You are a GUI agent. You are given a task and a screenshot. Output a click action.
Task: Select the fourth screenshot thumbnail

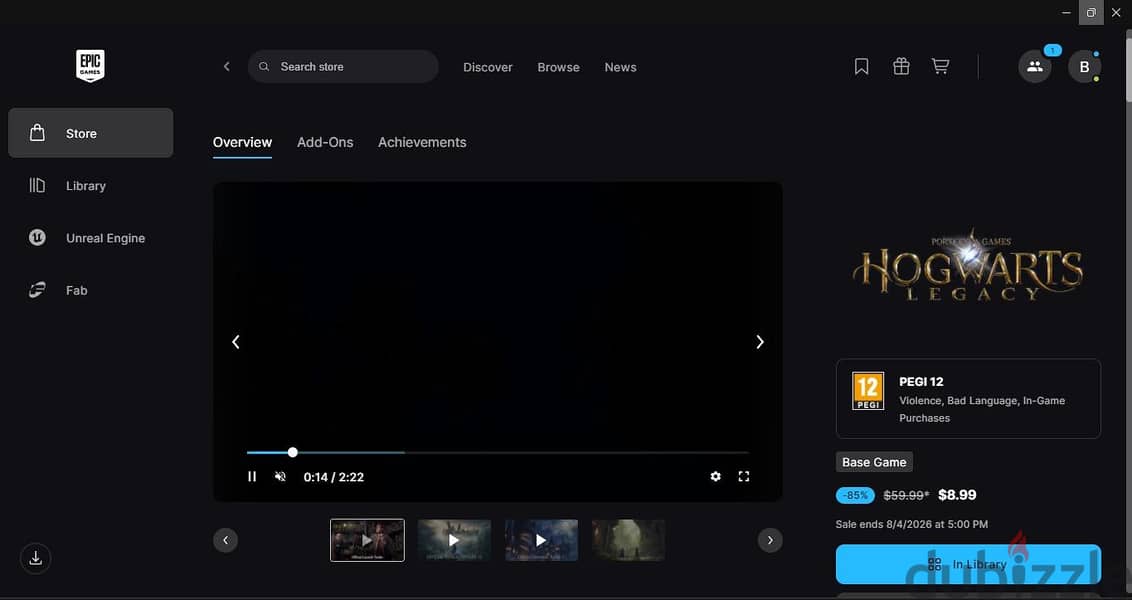tap(628, 539)
